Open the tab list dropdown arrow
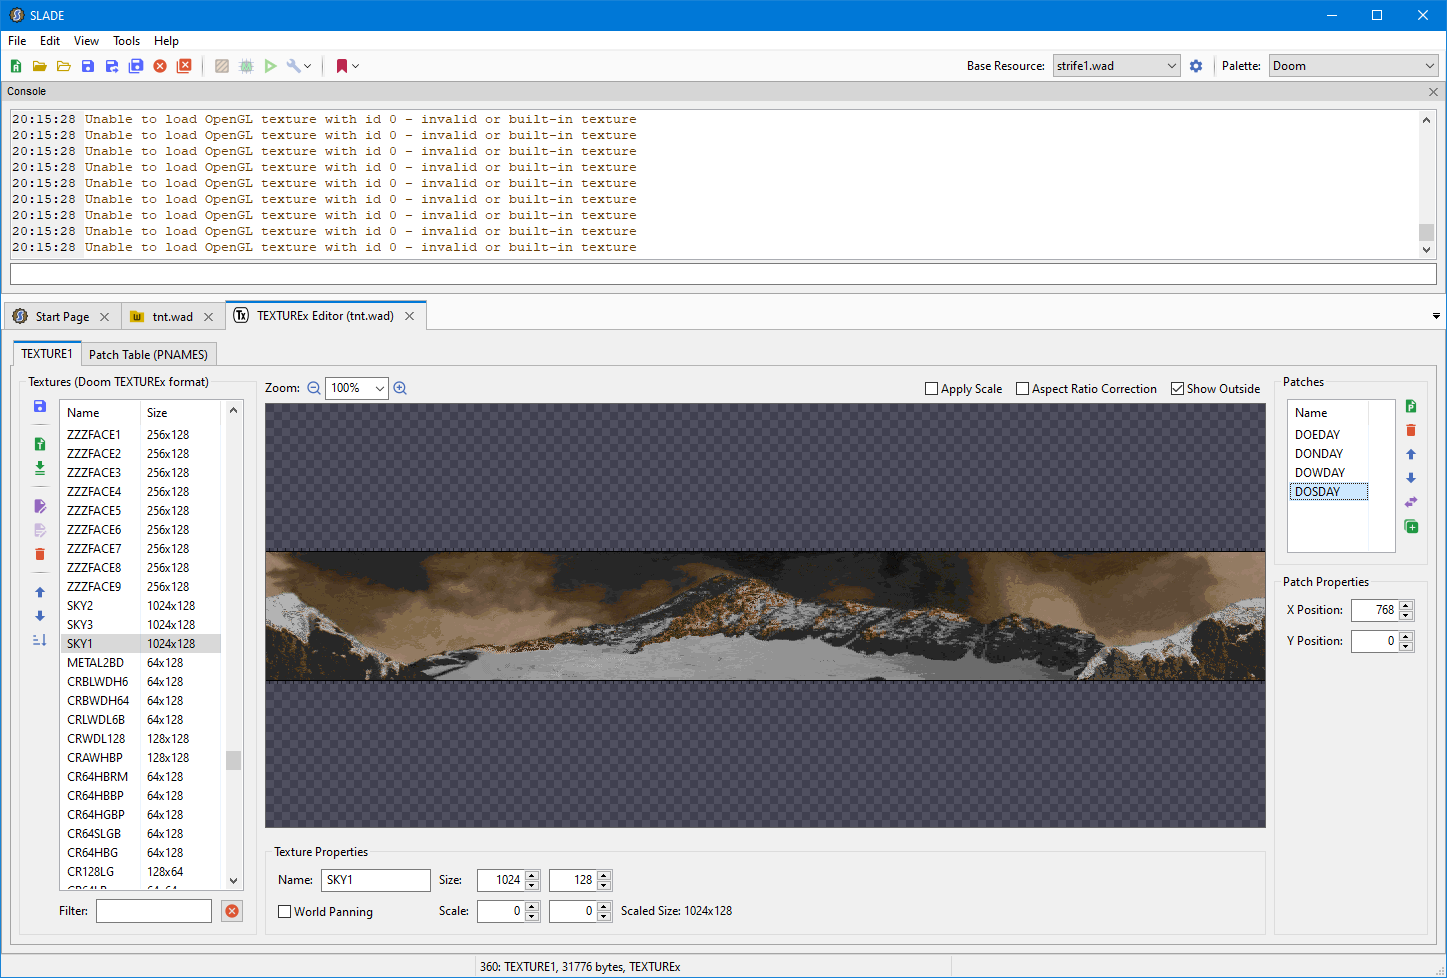1447x978 pixels. pos(1436,316)
